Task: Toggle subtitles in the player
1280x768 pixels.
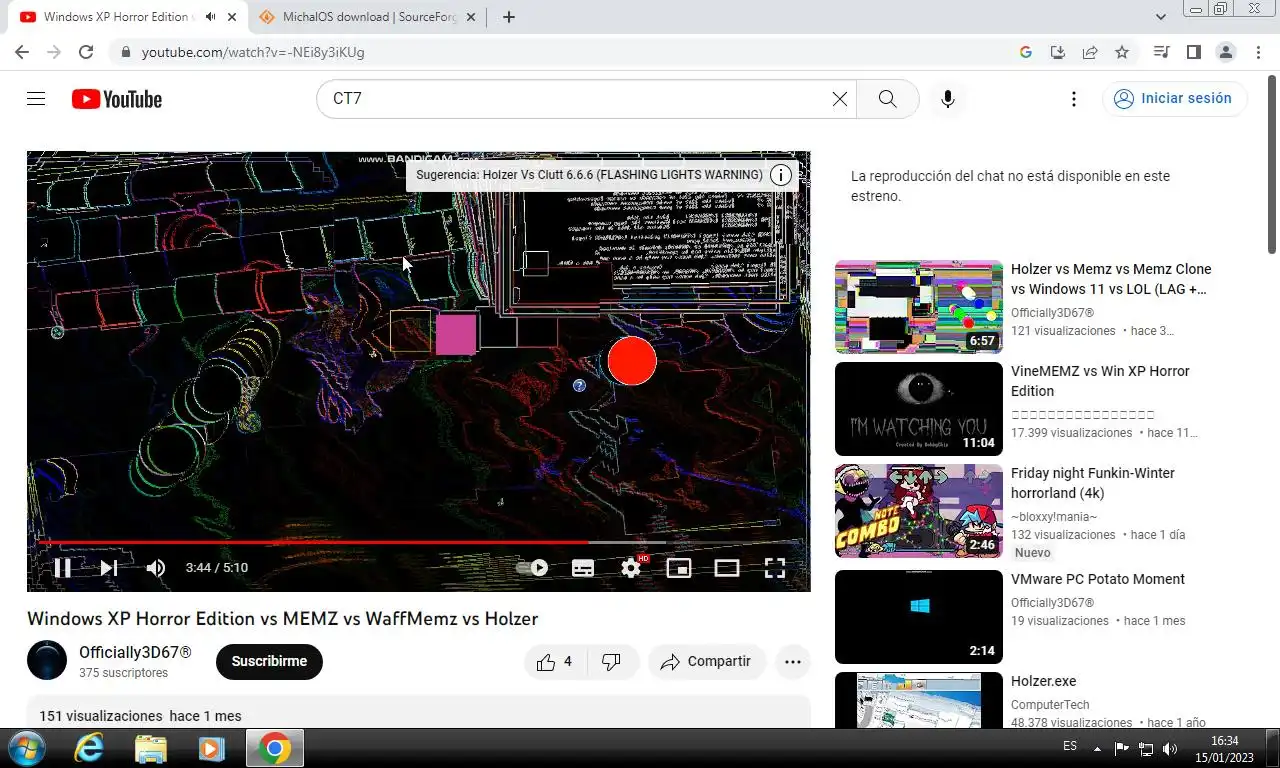Action: click(x=583, y=568)
